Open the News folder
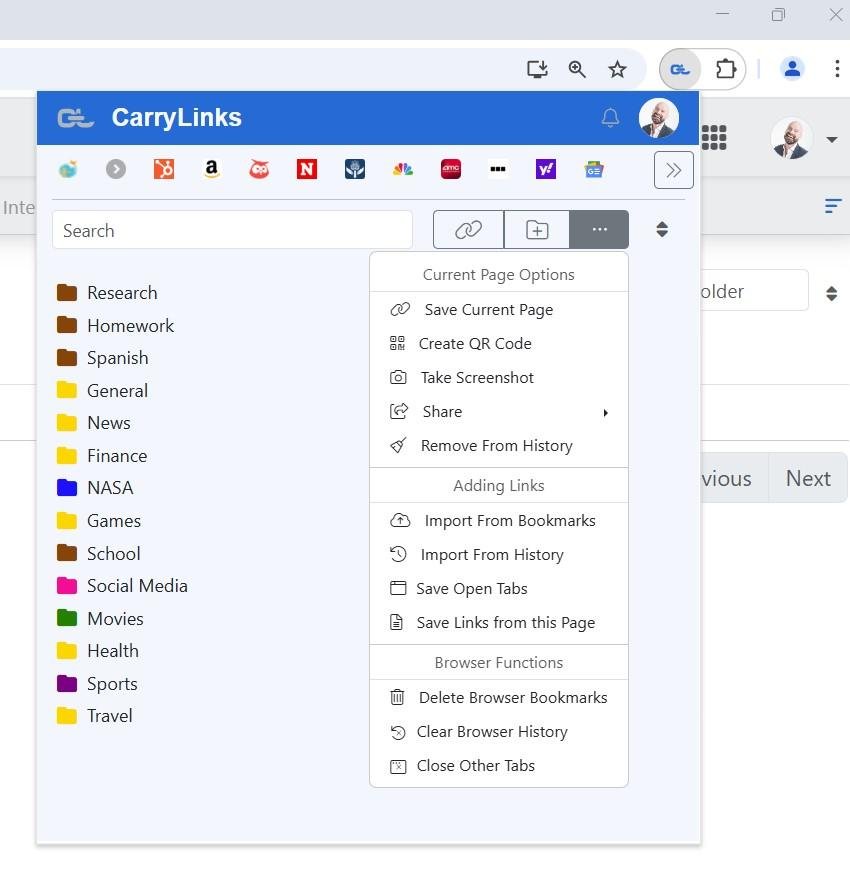This screenshot has height=878, width=850. click(94, 423)
